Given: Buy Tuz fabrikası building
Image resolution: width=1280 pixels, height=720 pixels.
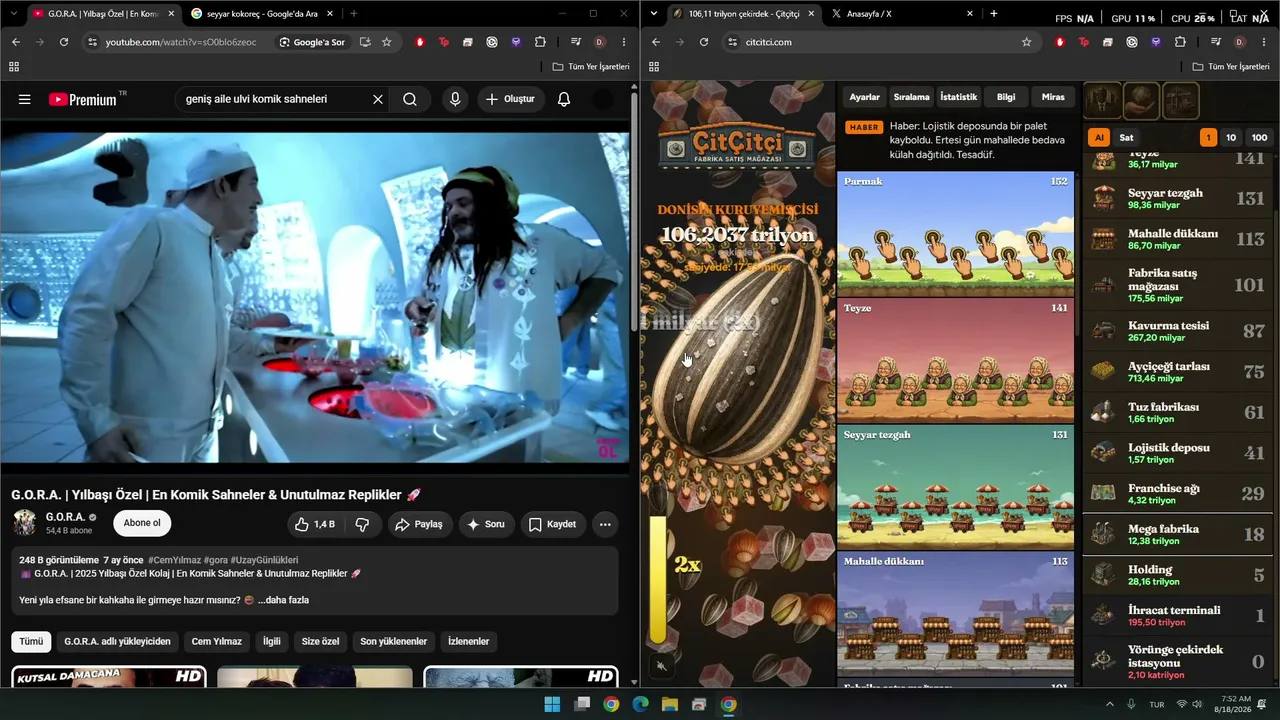Looking at the screenshot, I should (x=1178, y=413).
